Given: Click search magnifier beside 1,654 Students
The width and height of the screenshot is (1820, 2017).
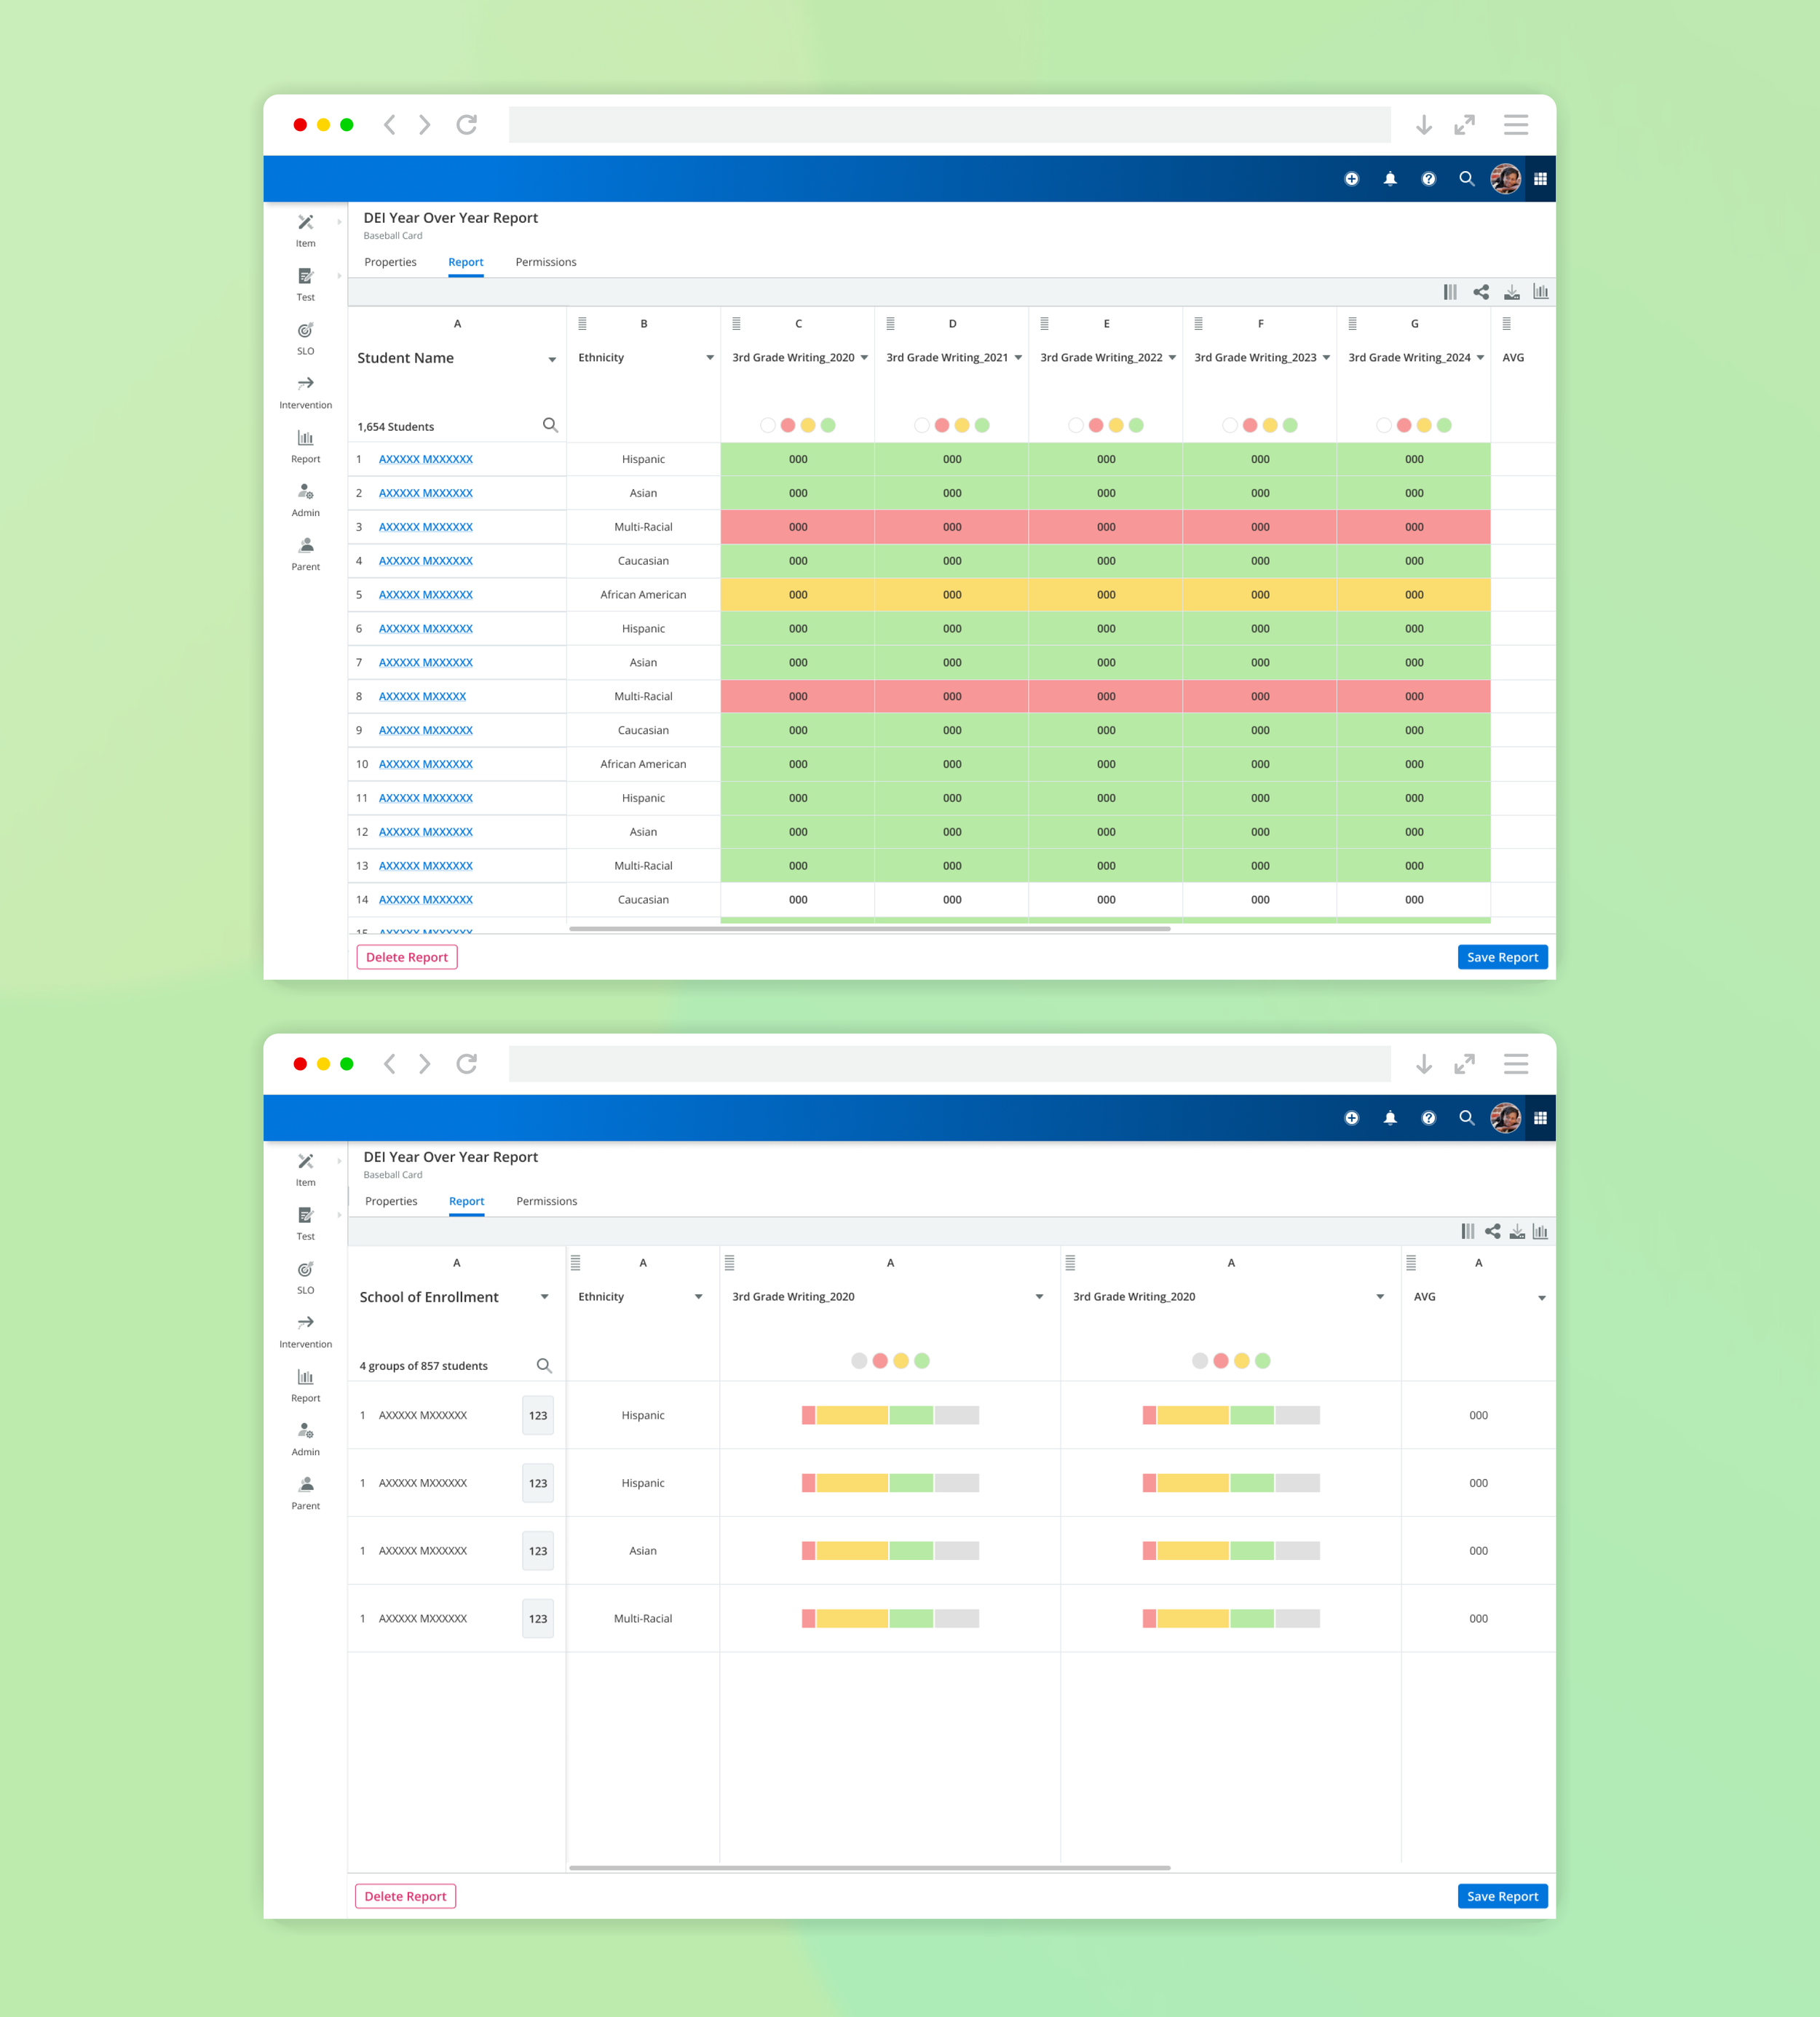Looking at the screenshot, I should click(550, 425).
